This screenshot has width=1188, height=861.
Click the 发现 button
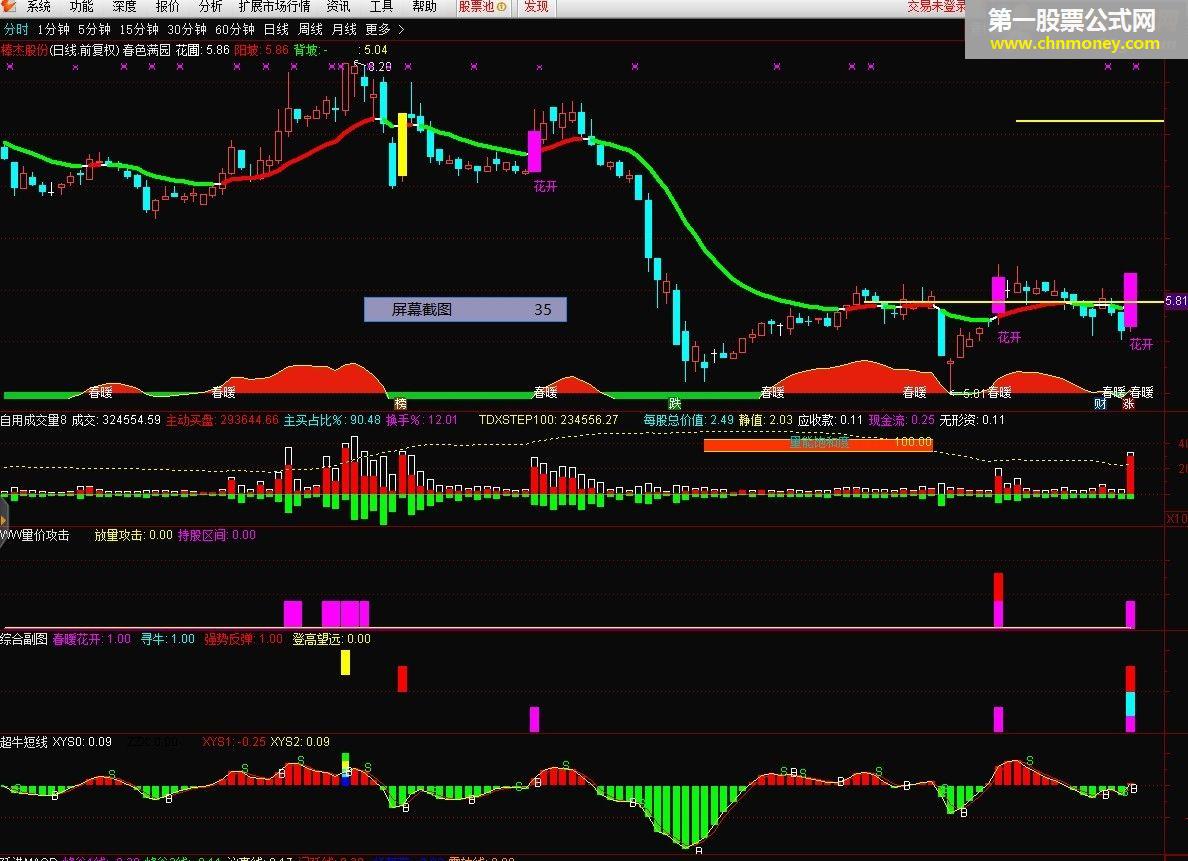[x=536, y=7]
